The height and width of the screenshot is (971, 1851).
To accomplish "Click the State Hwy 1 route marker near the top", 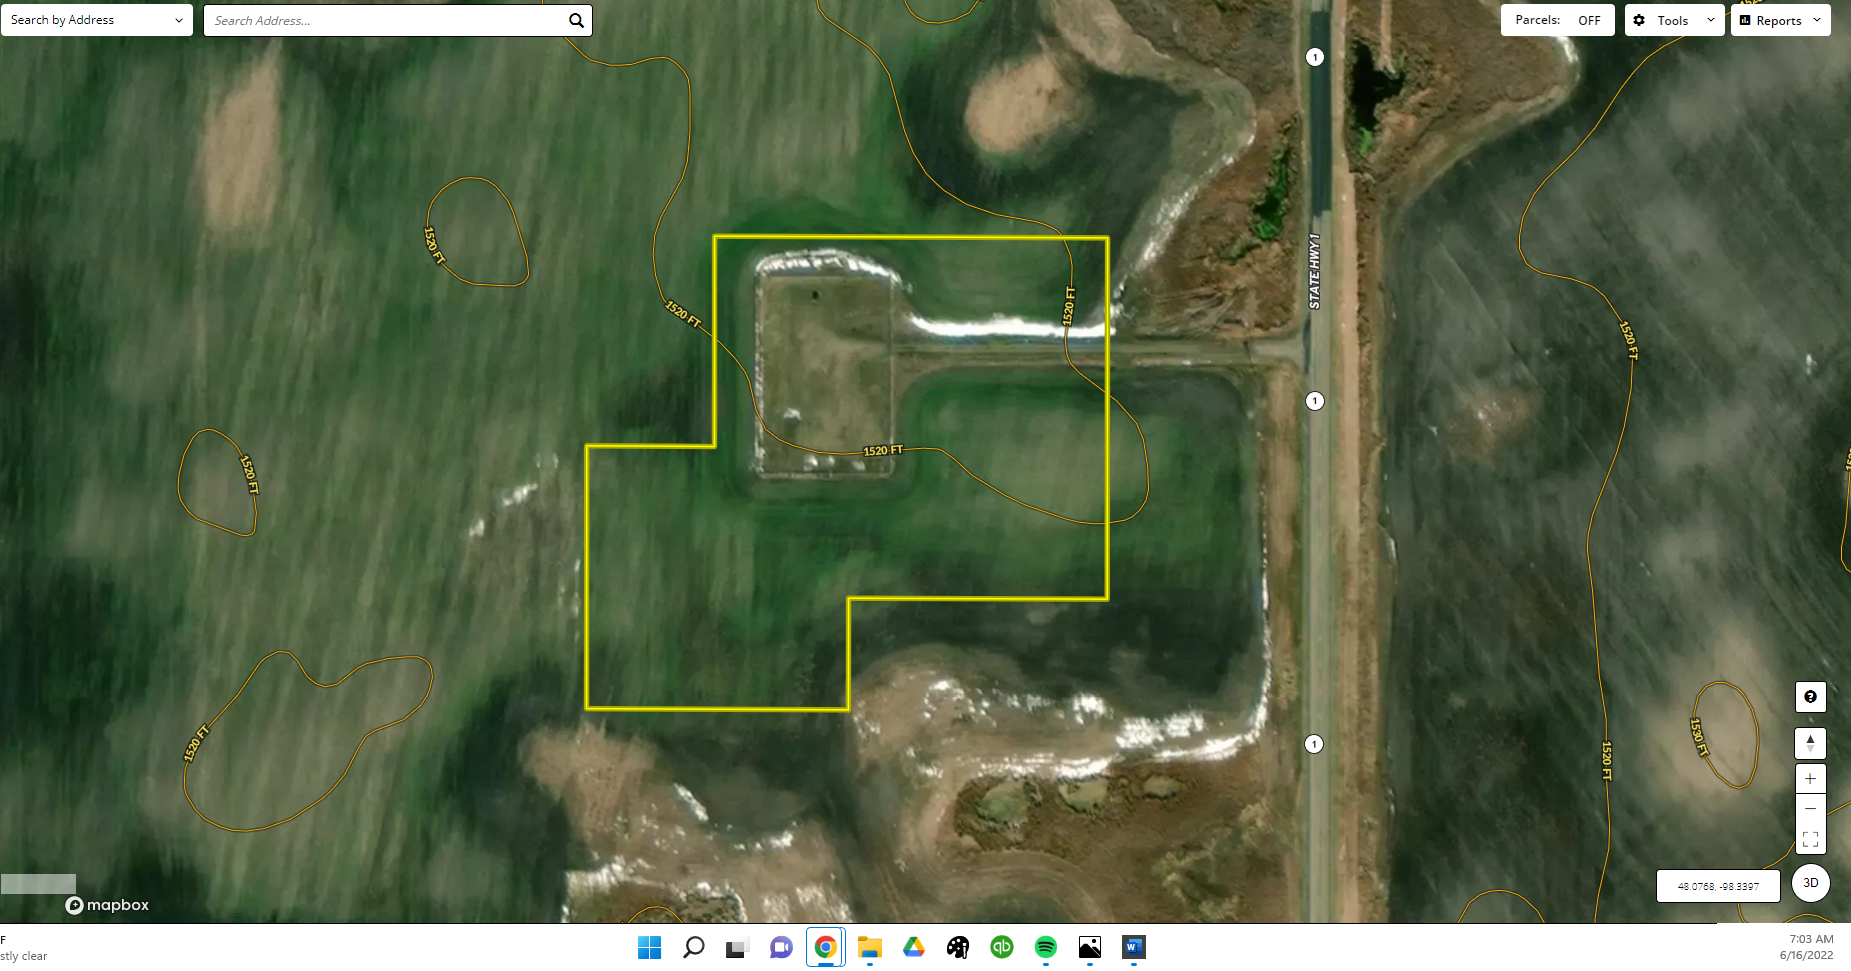I will tap(1315, 57).
